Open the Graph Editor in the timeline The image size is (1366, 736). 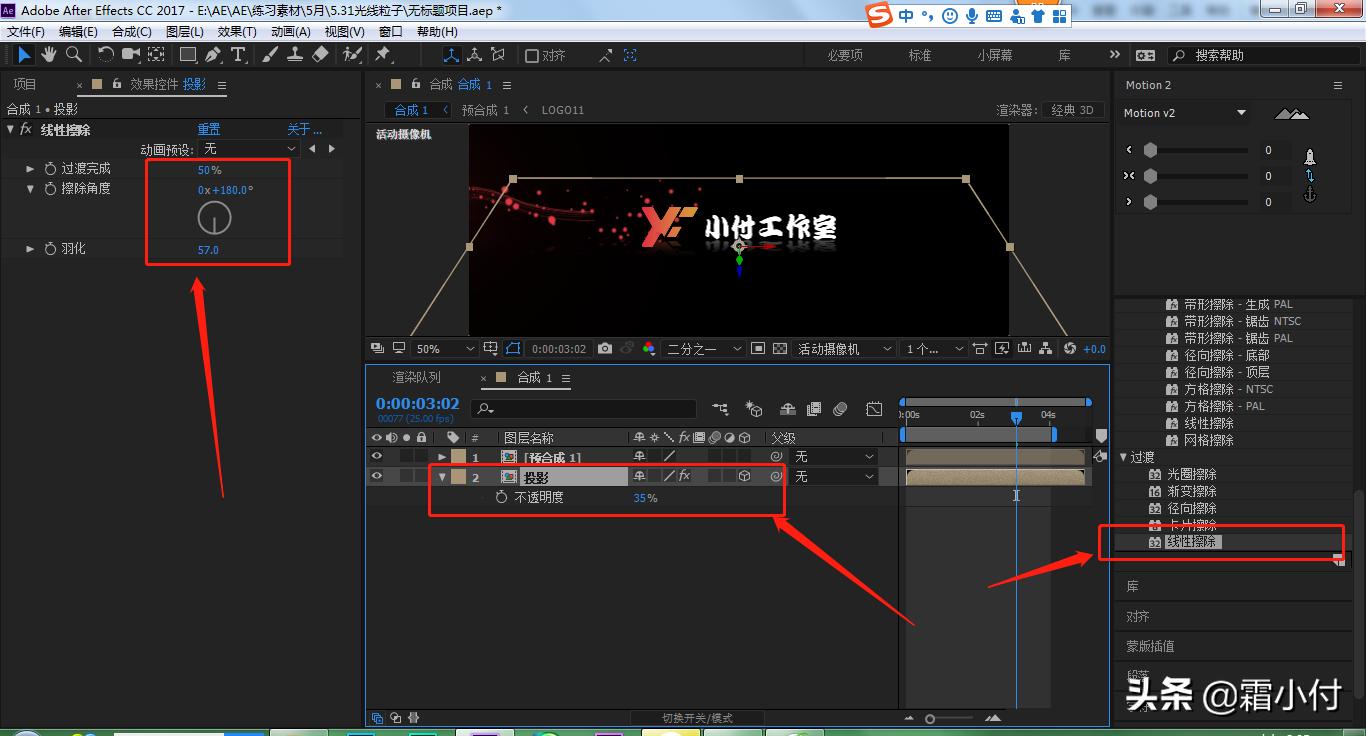(875, 407)
